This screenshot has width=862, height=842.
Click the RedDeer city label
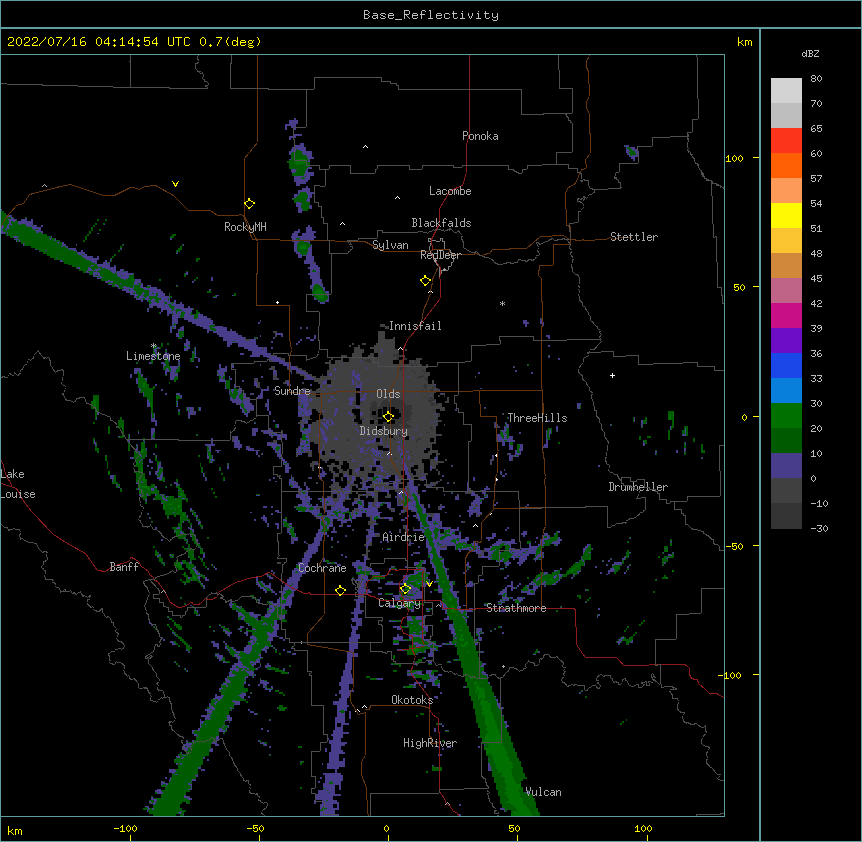(440, 255)
